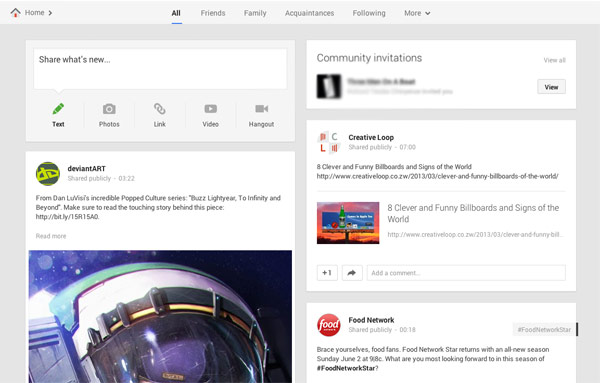Viewport: 600px width, 383px height.
Task: Expand the Home navigation chevron
Action: 50,13
